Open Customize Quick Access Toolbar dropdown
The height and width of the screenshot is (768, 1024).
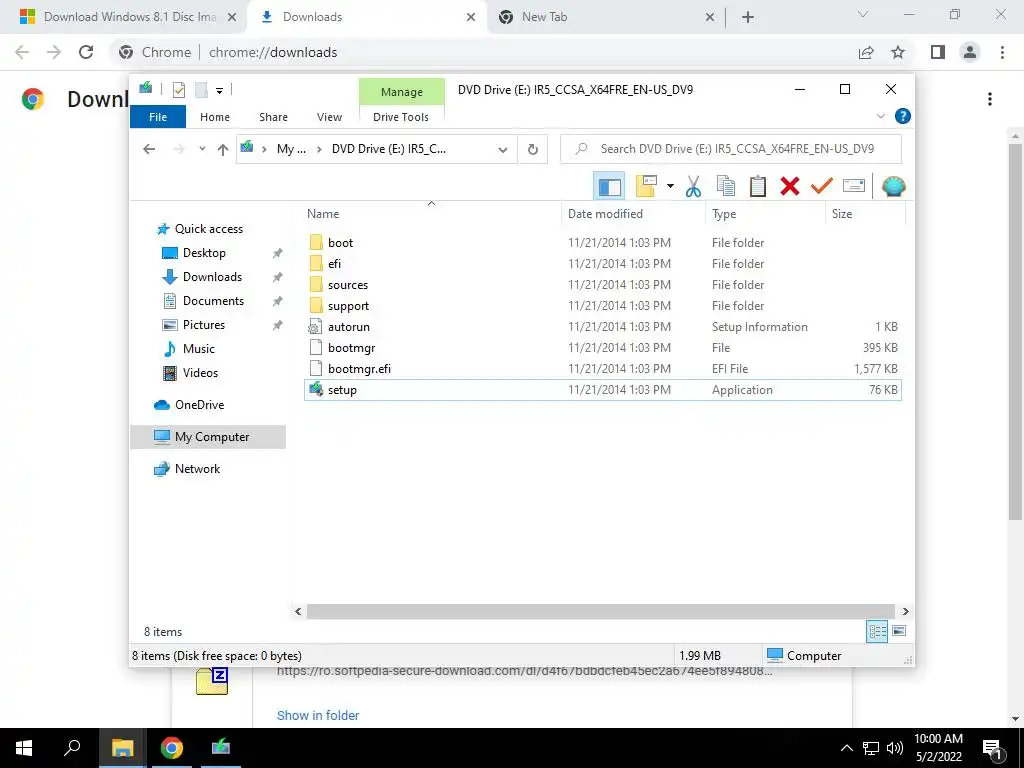tap(219, 91)
